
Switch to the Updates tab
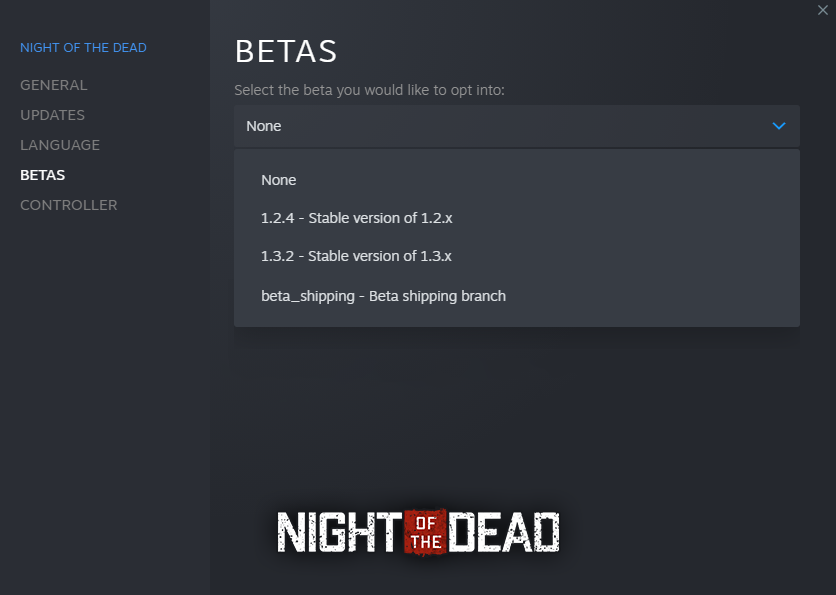[x=52, y=115]
